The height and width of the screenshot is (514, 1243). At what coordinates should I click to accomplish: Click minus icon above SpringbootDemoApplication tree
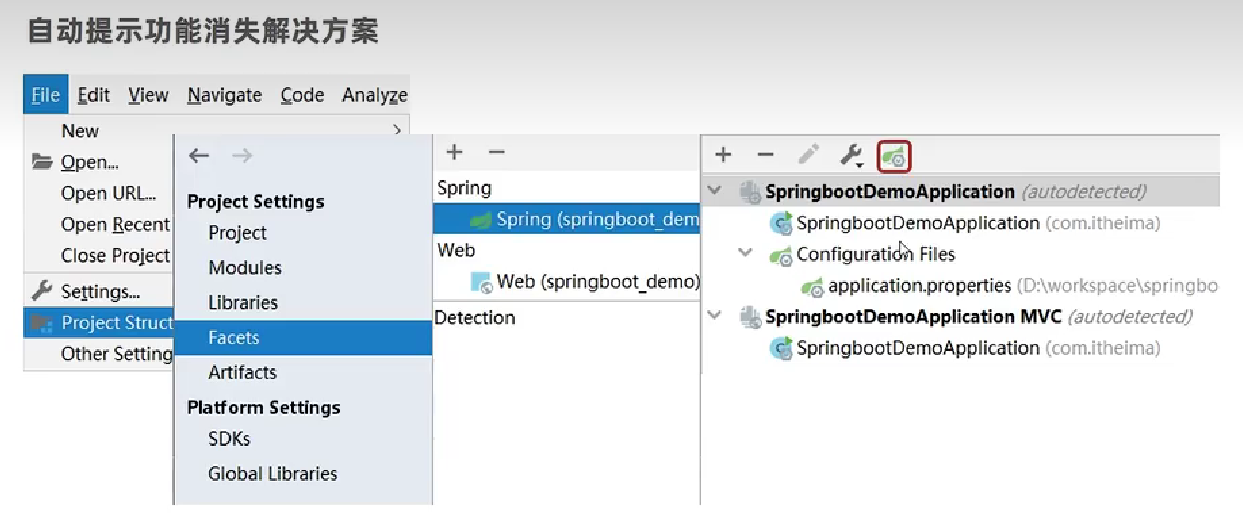[765, 155]
